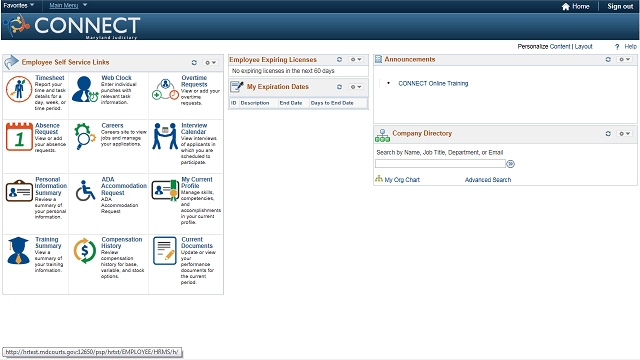Click the ID column header
Viewport: 640px width, 360px height.
tap(233, 103)
